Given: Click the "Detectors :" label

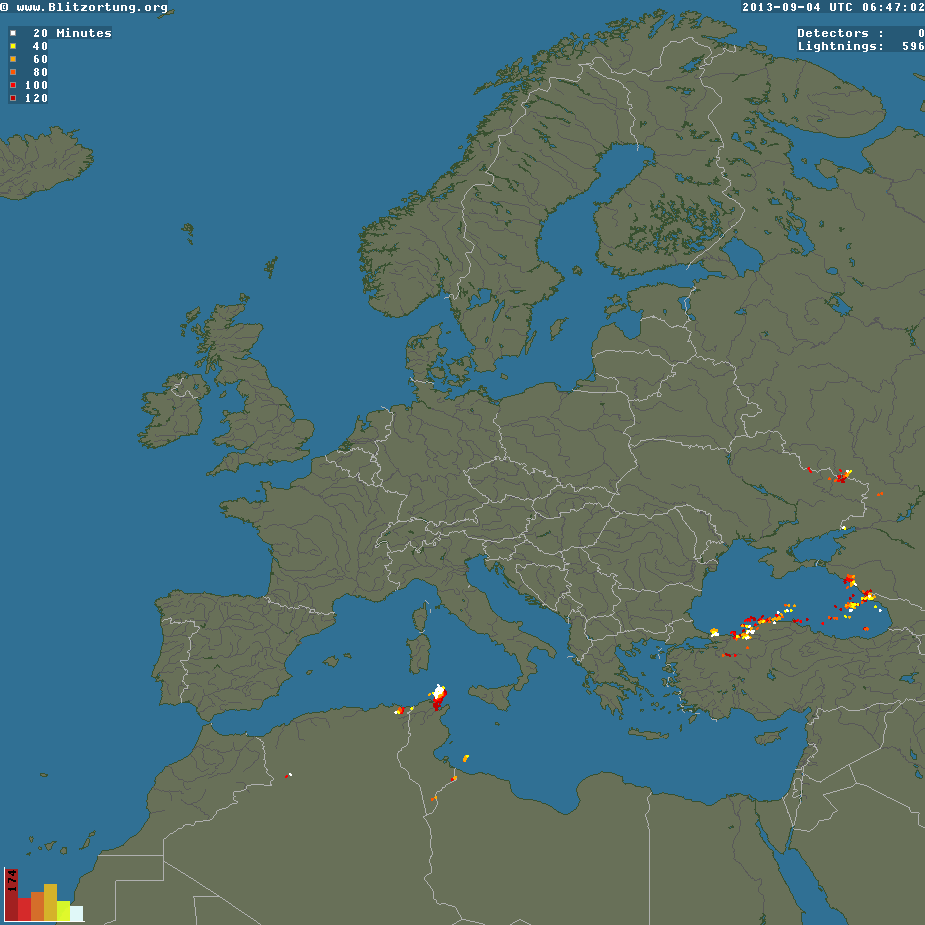Looking at the screenshot, I should coord(840,33).
